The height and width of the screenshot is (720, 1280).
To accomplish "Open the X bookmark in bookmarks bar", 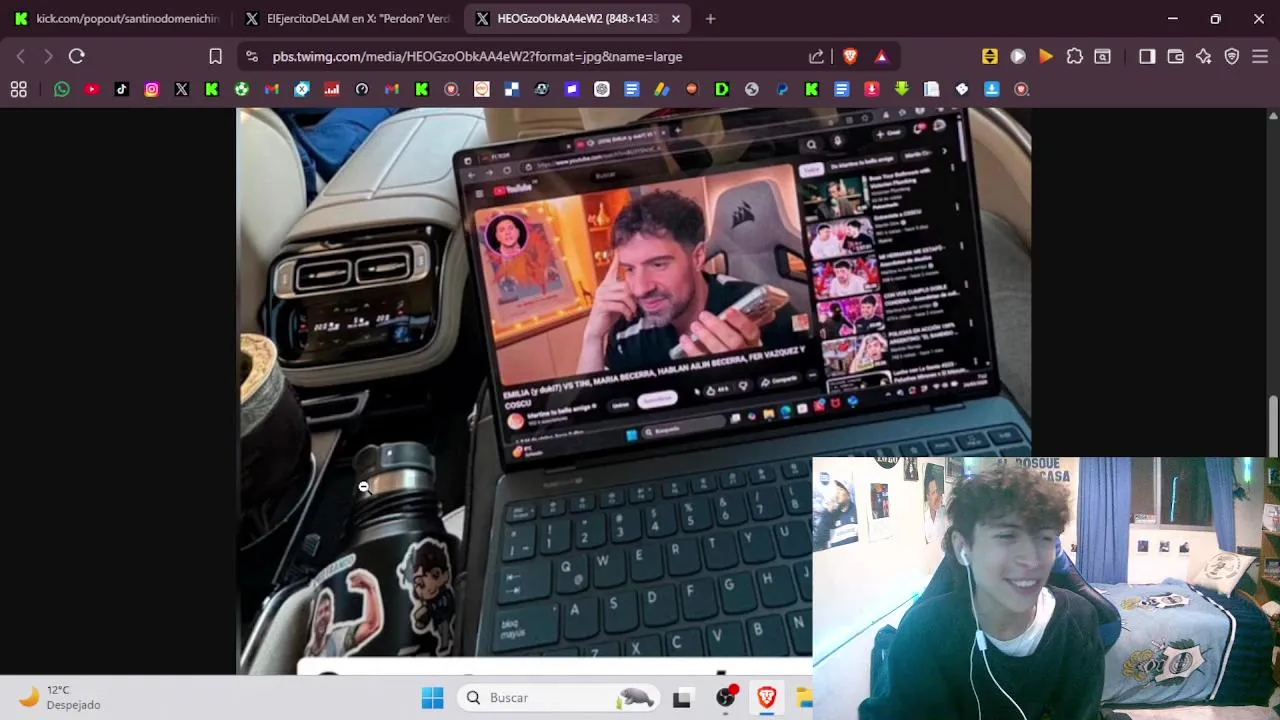I will (181, 90).
